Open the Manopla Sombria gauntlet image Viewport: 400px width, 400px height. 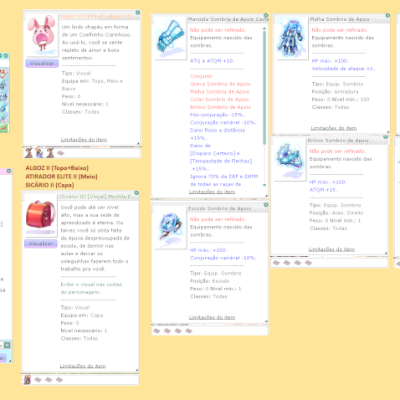pyautogui.click(x=170, y=38)
